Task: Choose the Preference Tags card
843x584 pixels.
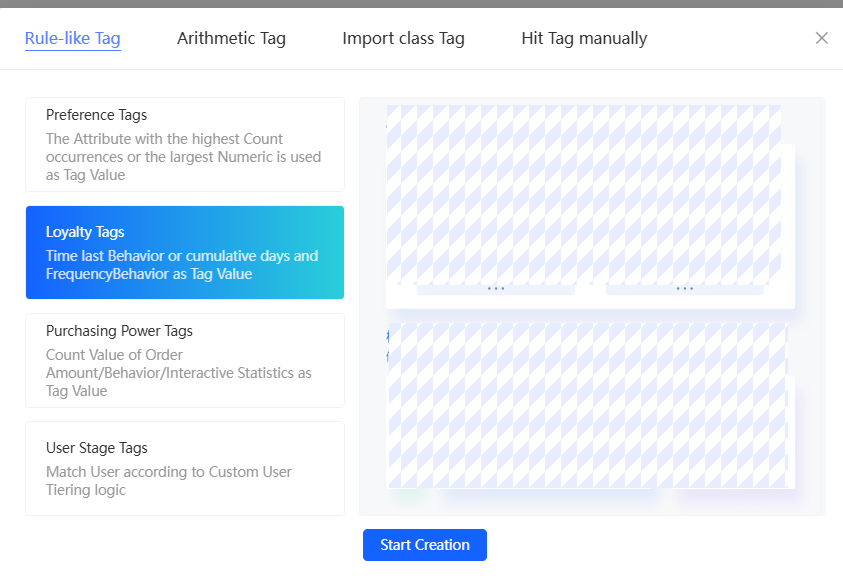Action: click(185, 145)
